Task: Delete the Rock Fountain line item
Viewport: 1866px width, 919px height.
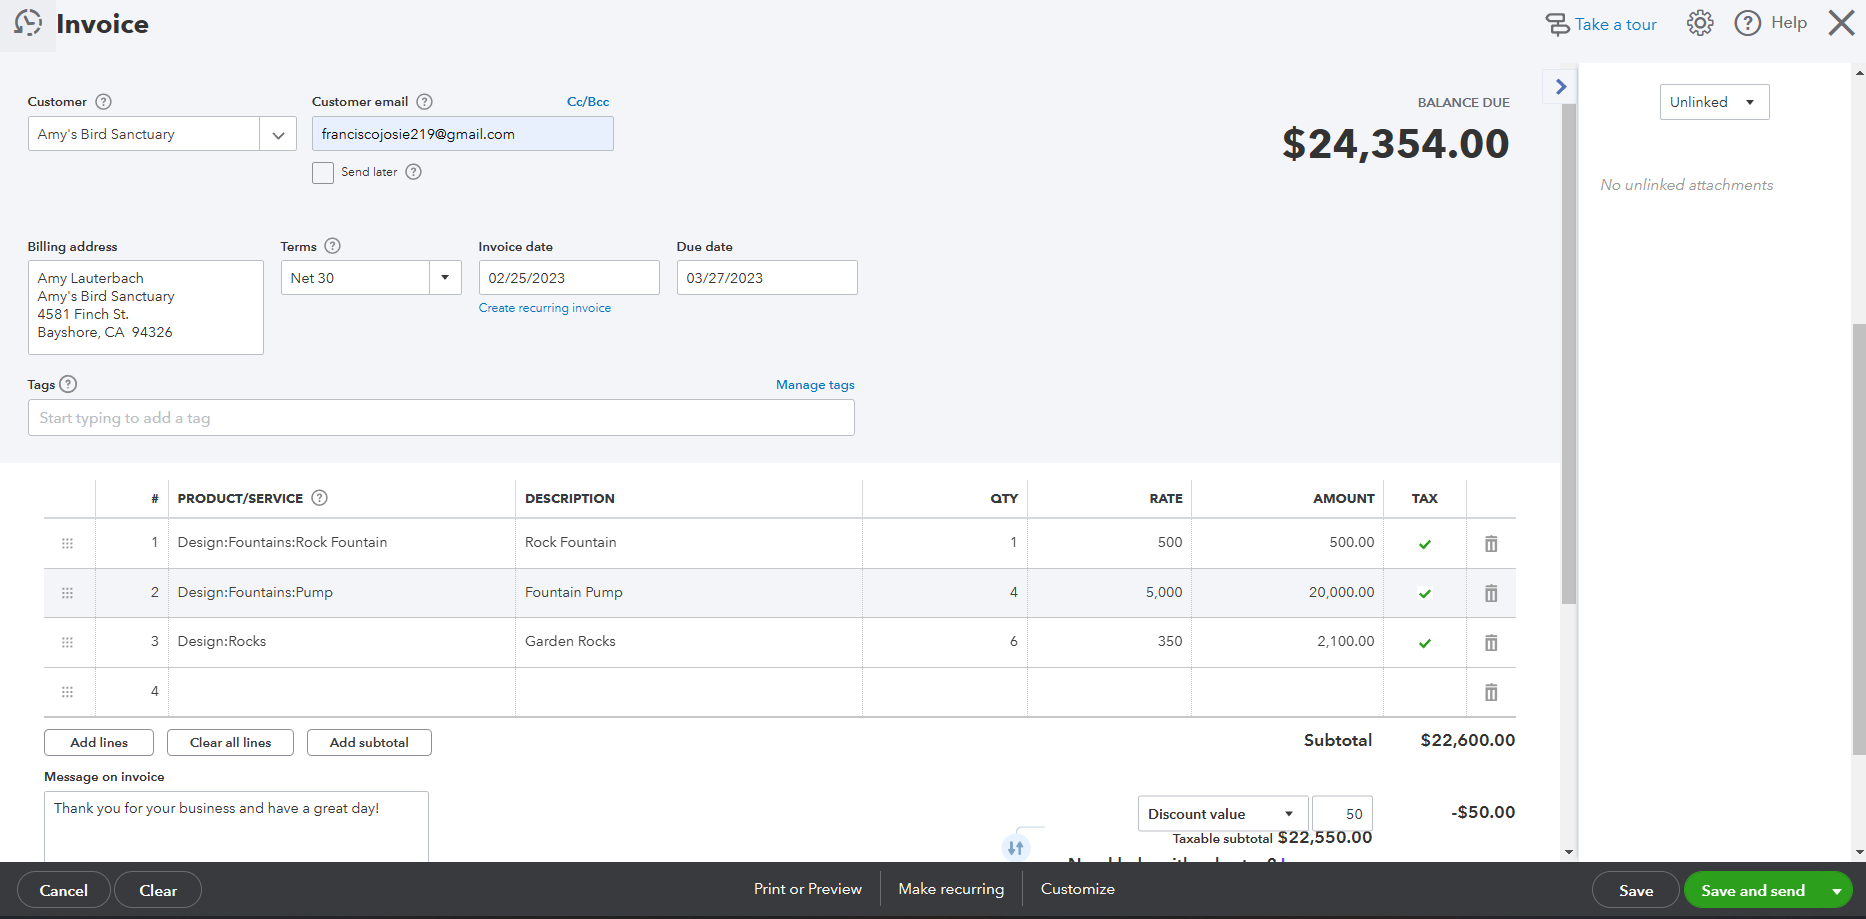Action: (x=1491, y=543)
